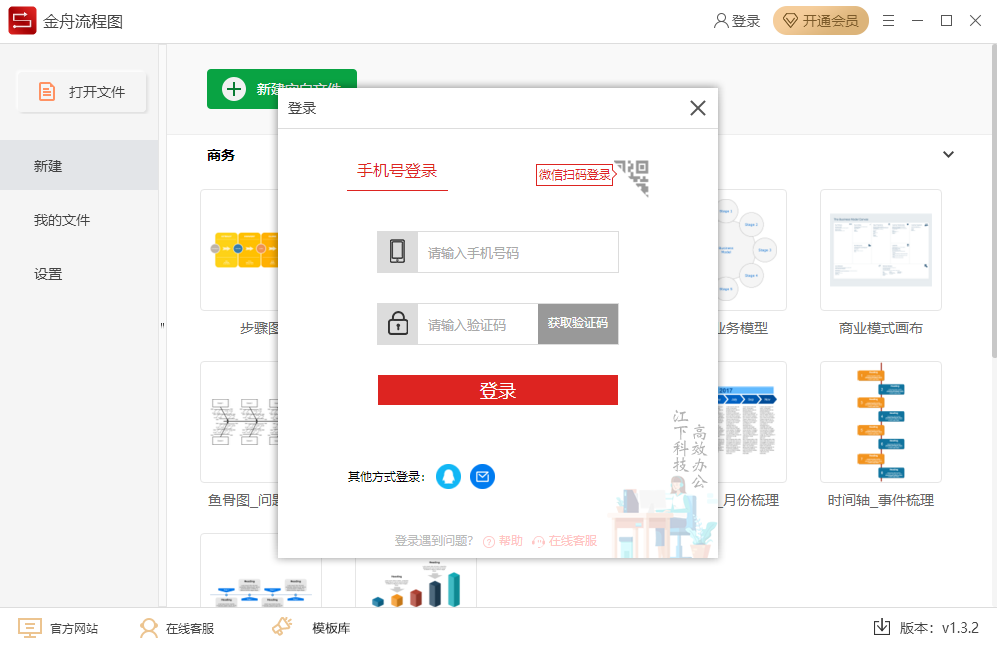Switch to 微信扫码登录
997x648 pixels.
tap(575, 174)
